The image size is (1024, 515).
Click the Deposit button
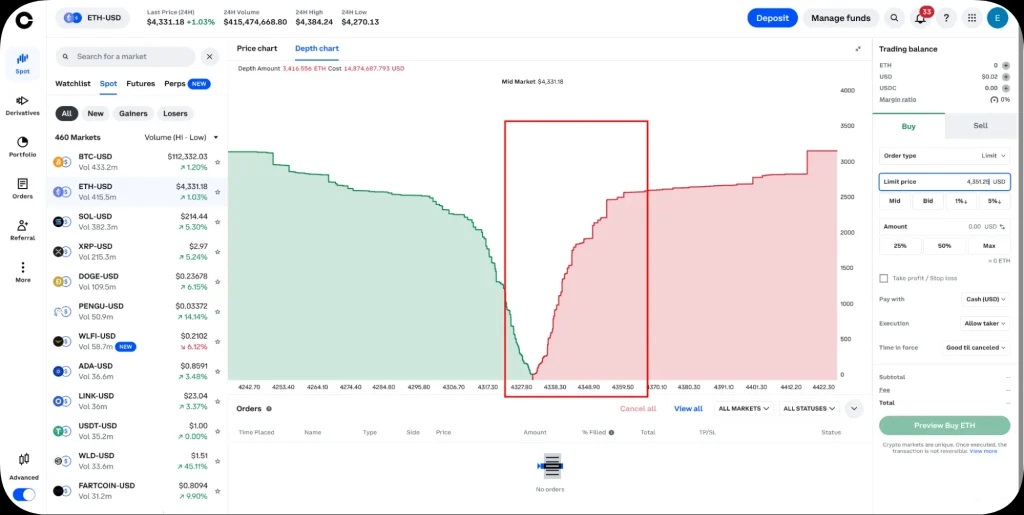772,18
